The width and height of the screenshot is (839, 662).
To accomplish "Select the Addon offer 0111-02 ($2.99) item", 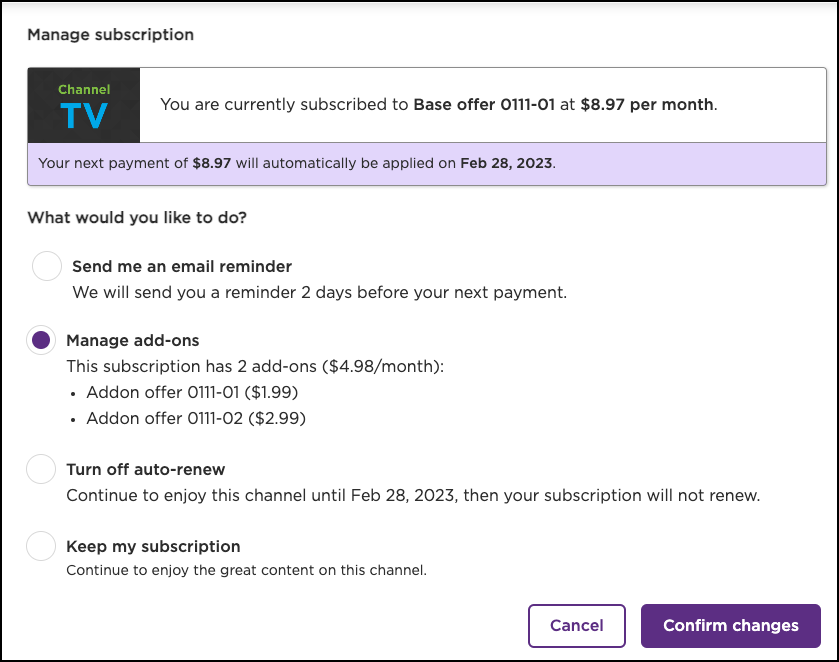I will pos(195,419).
